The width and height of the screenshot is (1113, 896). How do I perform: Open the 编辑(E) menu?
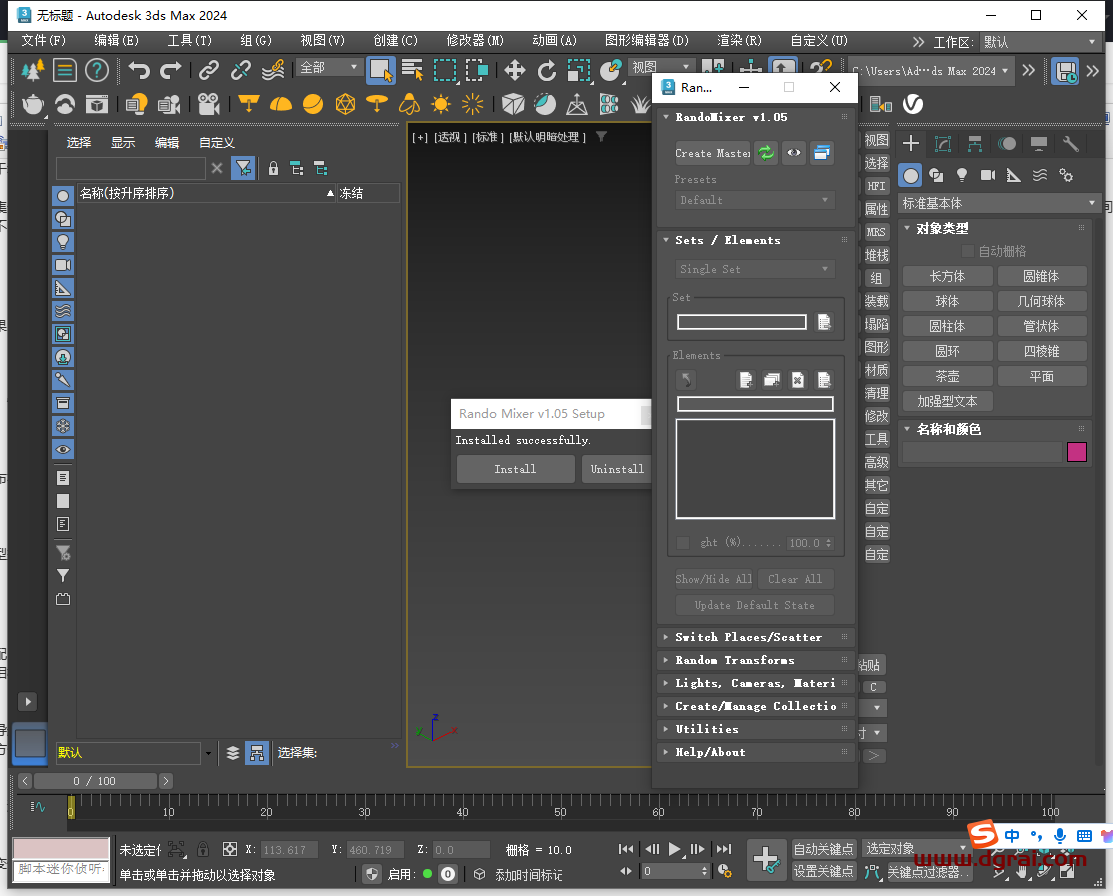(x=116, y=40)
